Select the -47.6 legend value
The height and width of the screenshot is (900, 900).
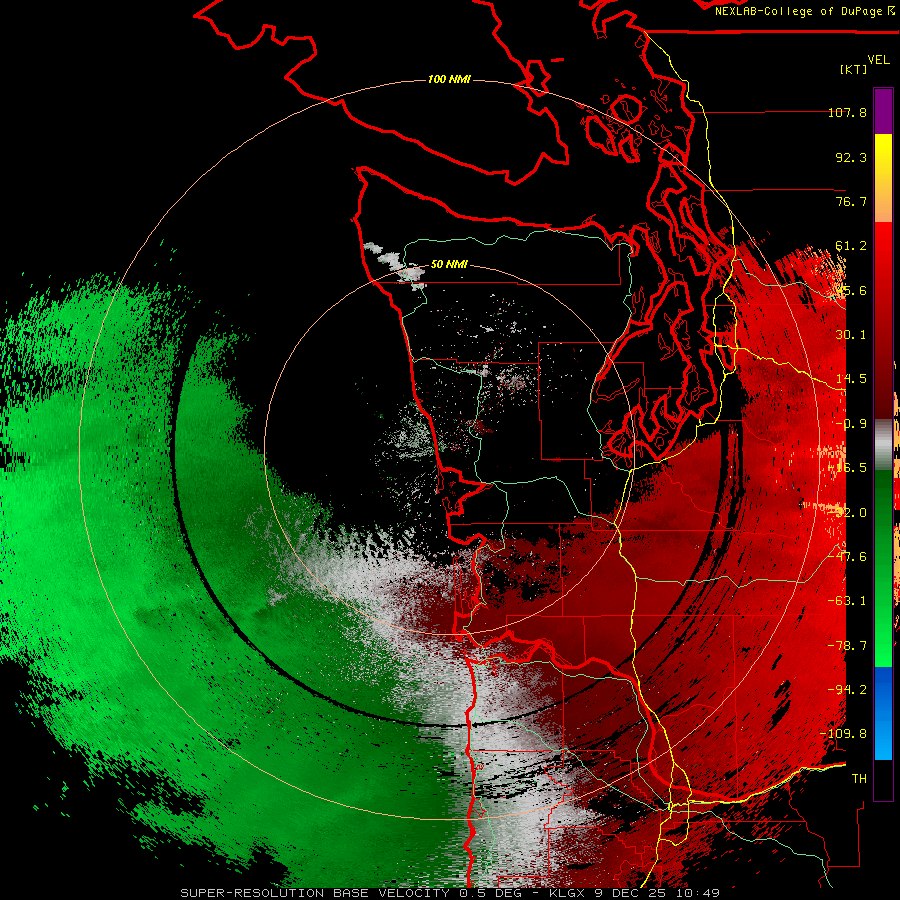847,556
